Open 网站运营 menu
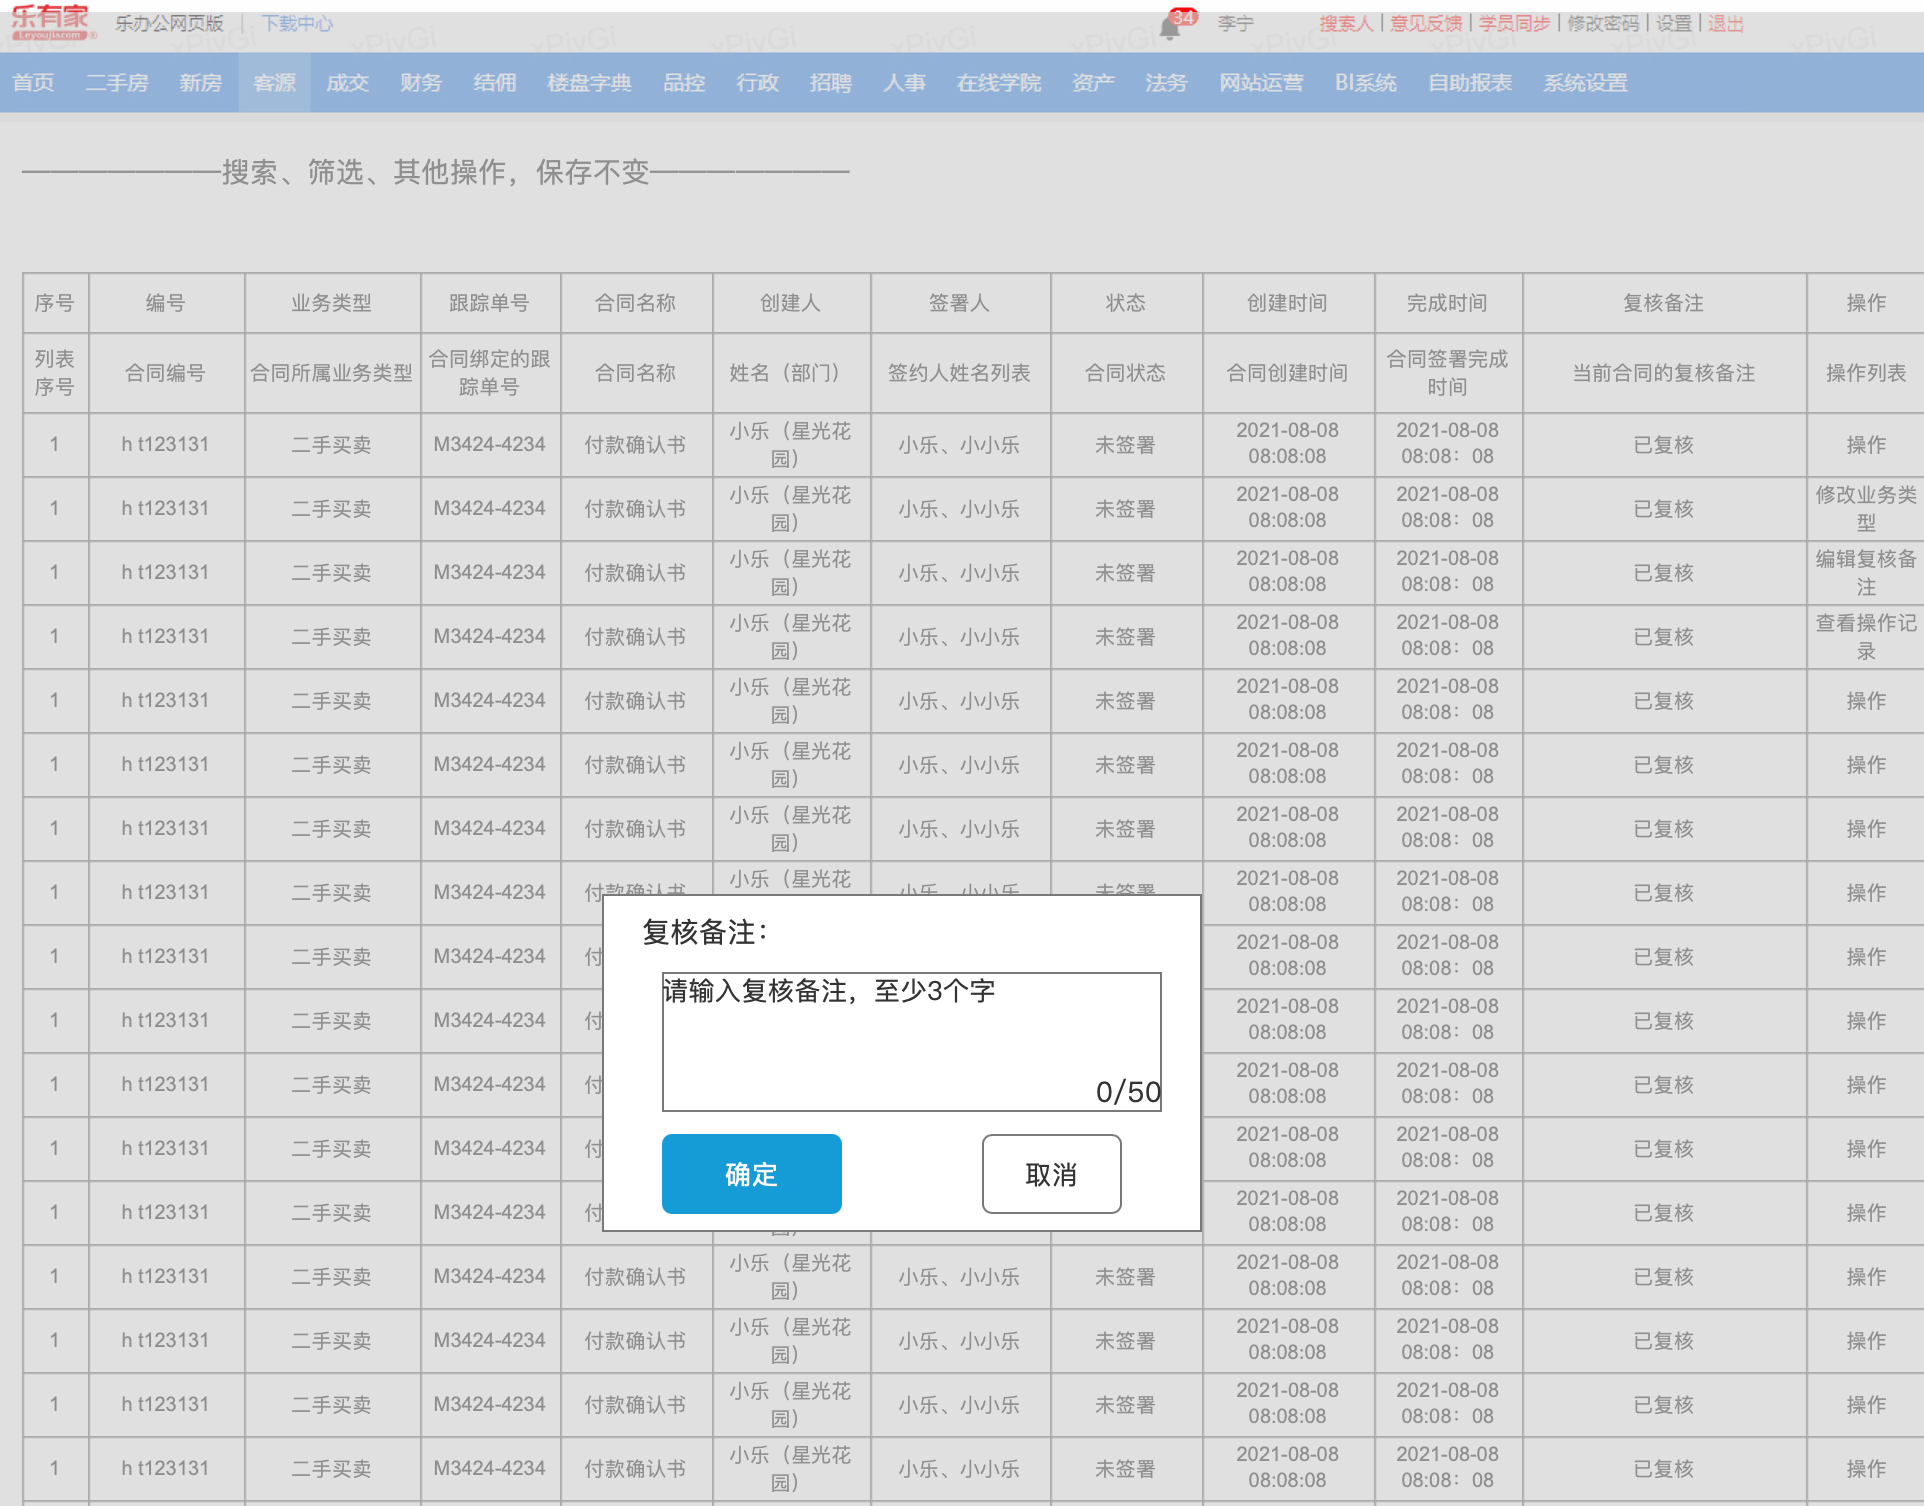Image resolution: width=1924 pixels, height=1506 pixels. [1261, 83]
